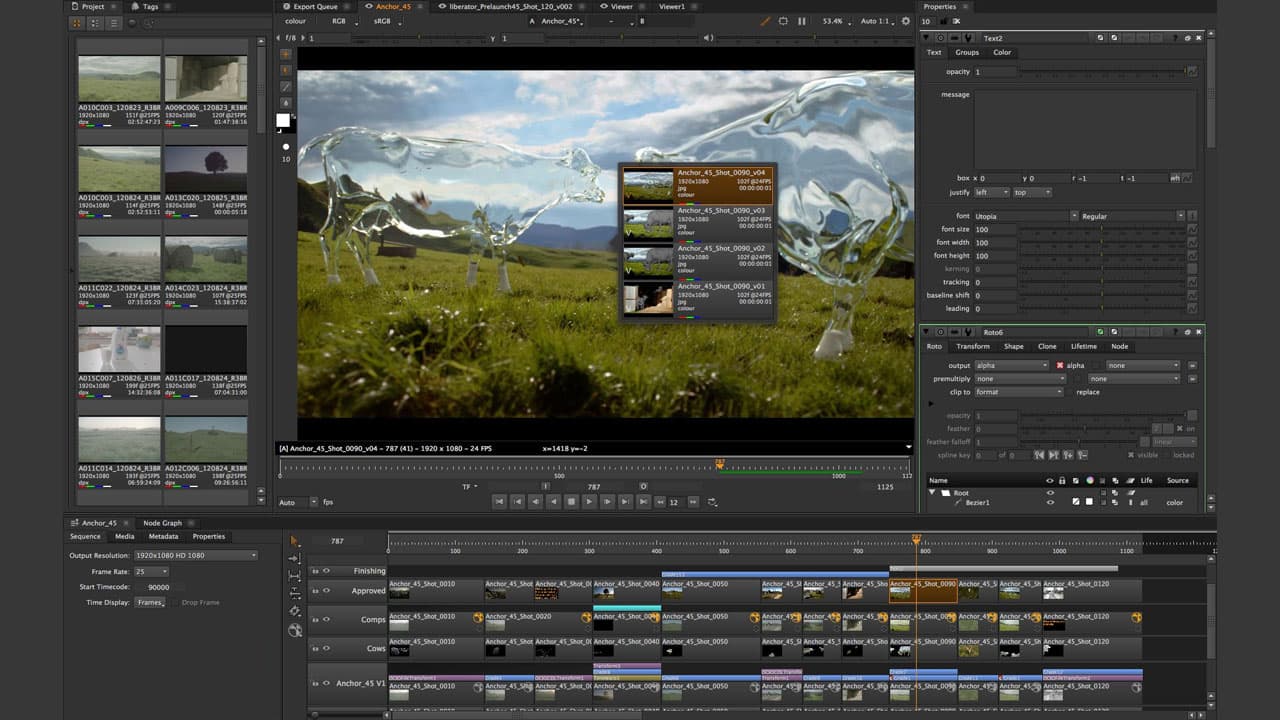Select the Retime tool icon in timeline toolbar

(296, 609)
